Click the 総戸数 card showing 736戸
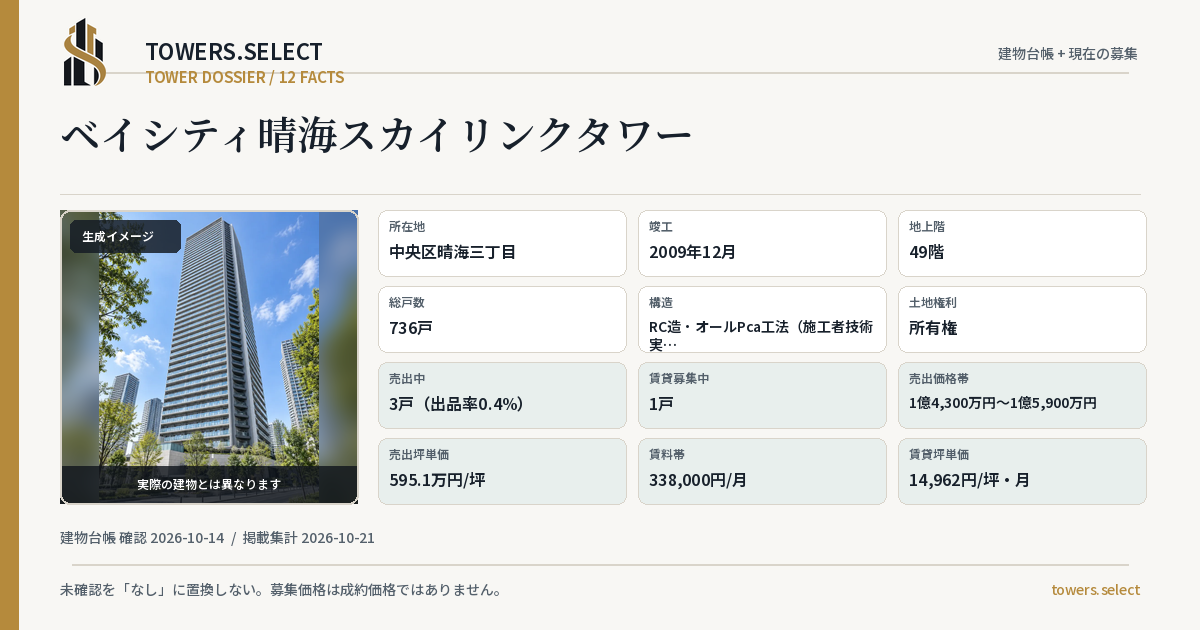This screenshot has width=1200, height=630. coord(502,319)
